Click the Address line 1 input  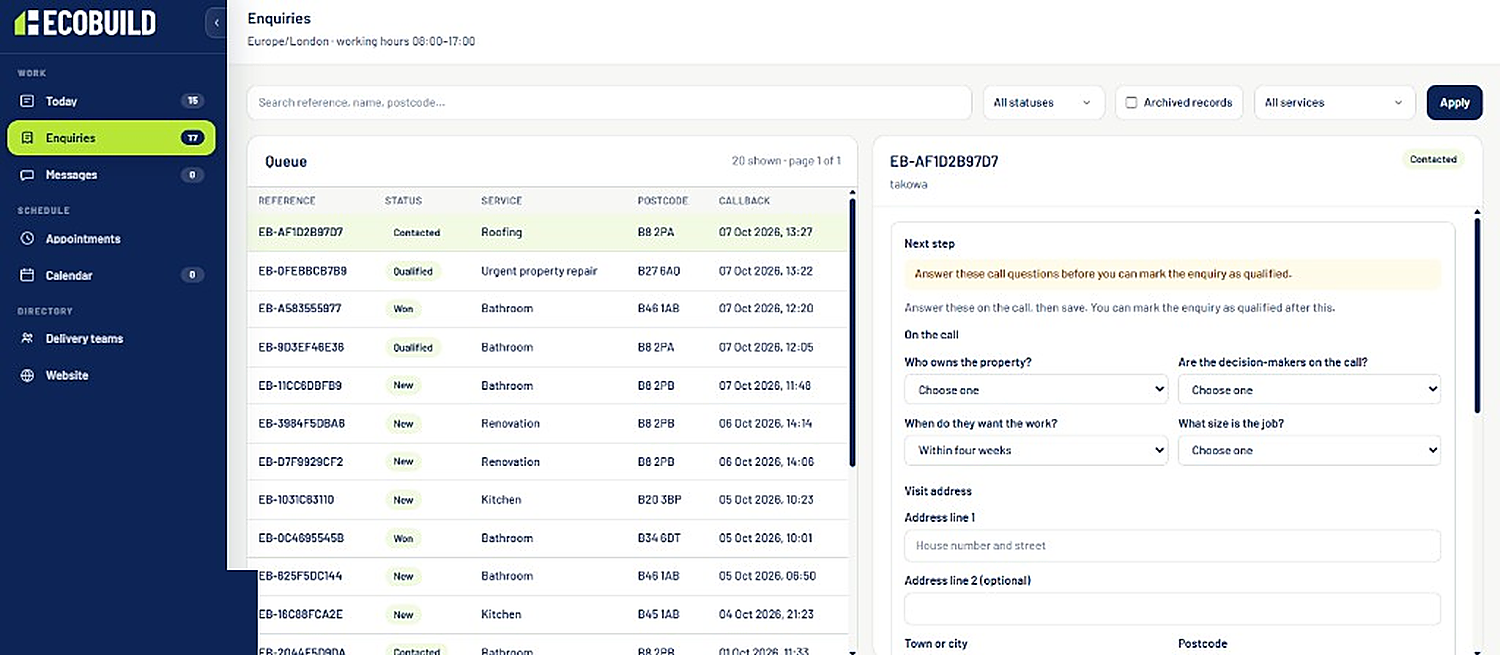[x=1172, y=546]
